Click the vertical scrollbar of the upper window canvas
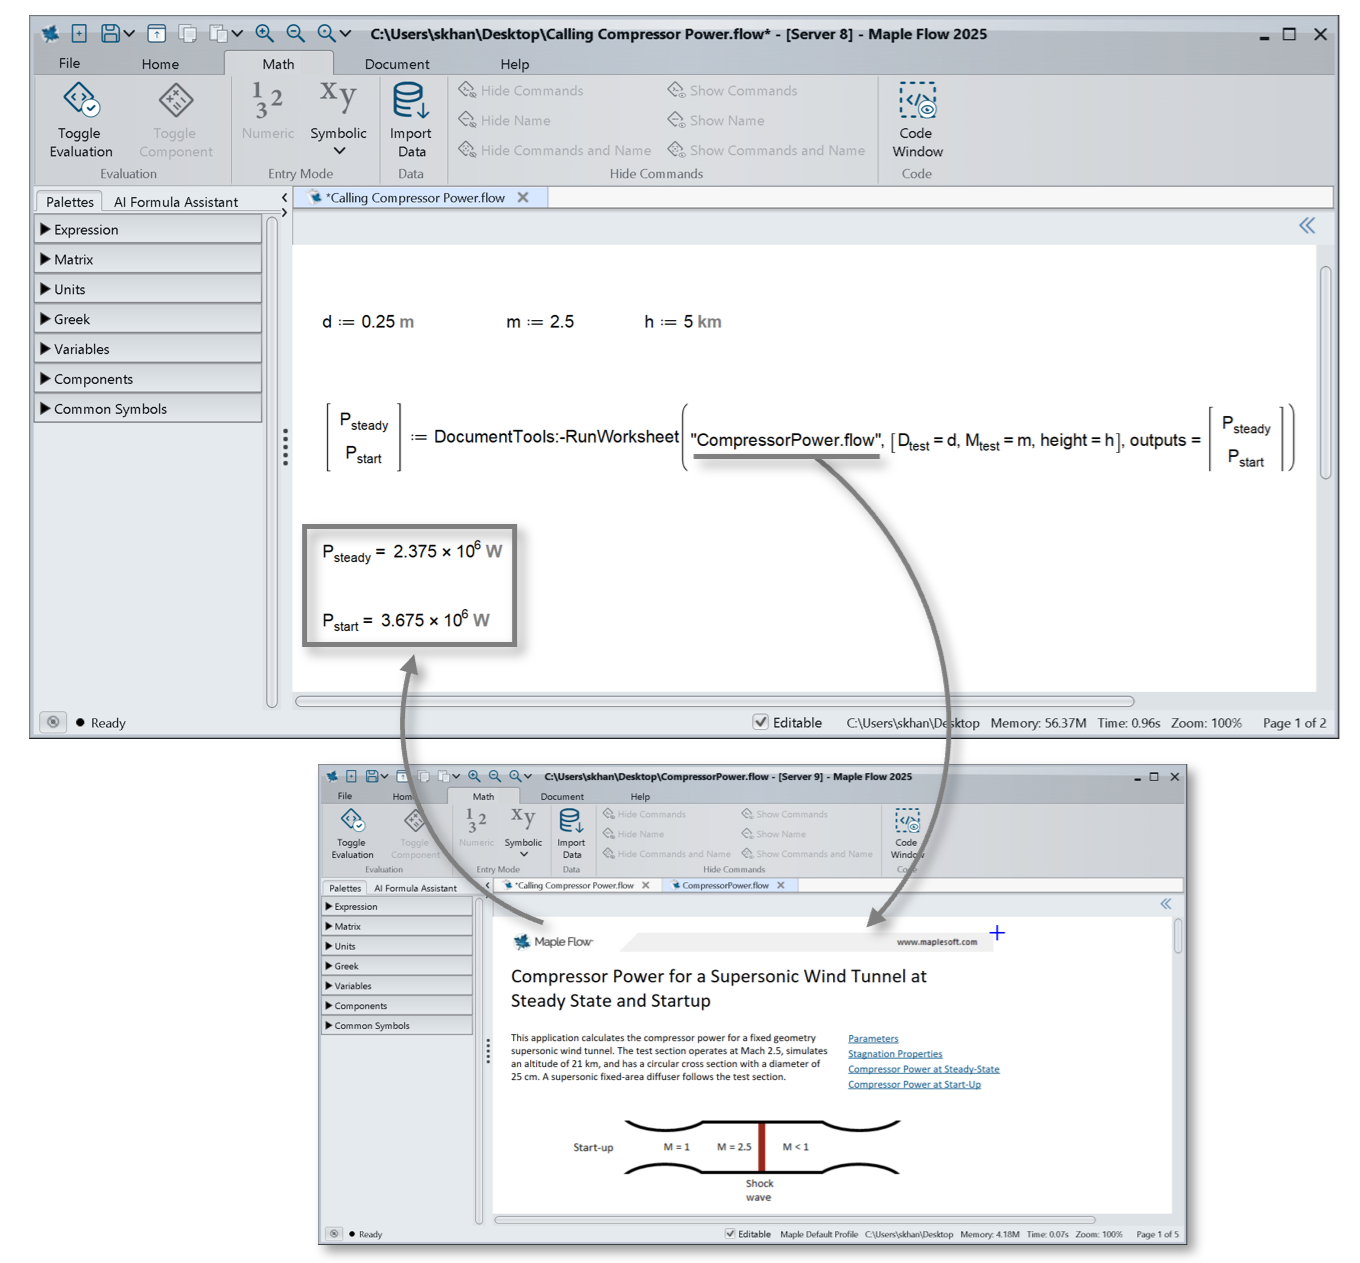This screenshot has height=1263, width=1360. pos(1325,372)
